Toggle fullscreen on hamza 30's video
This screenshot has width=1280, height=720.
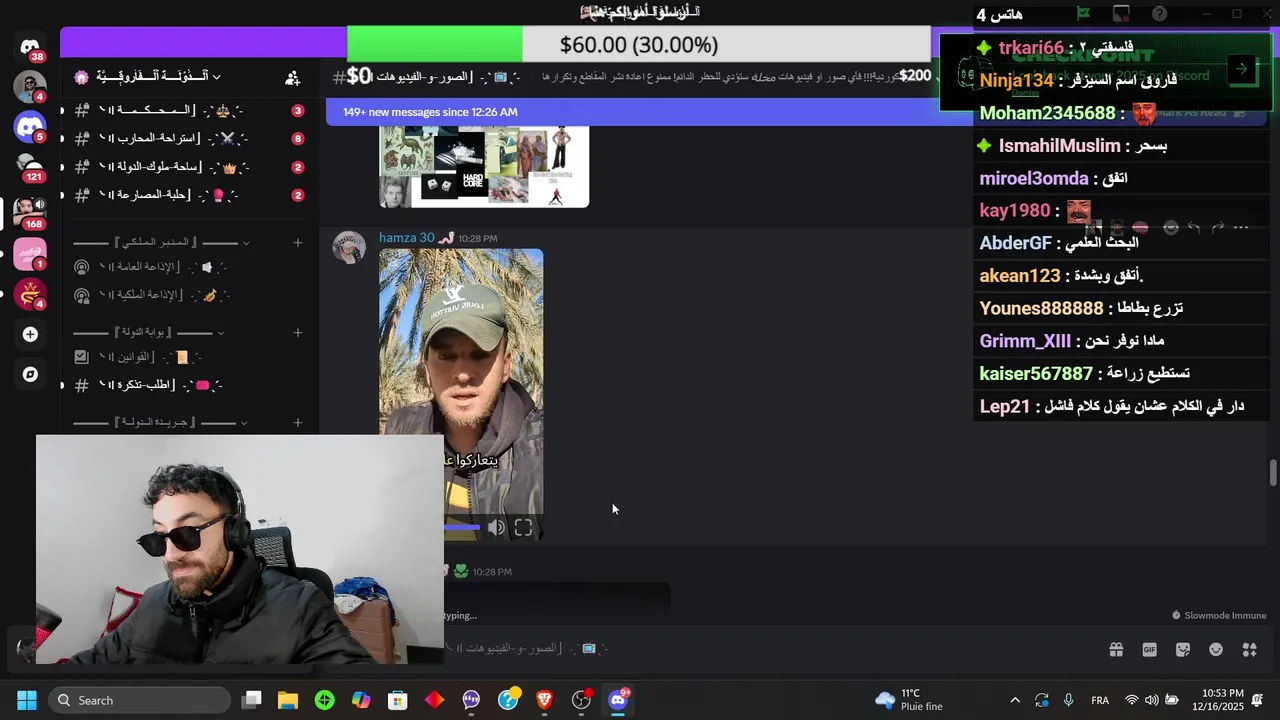[523, 528]
